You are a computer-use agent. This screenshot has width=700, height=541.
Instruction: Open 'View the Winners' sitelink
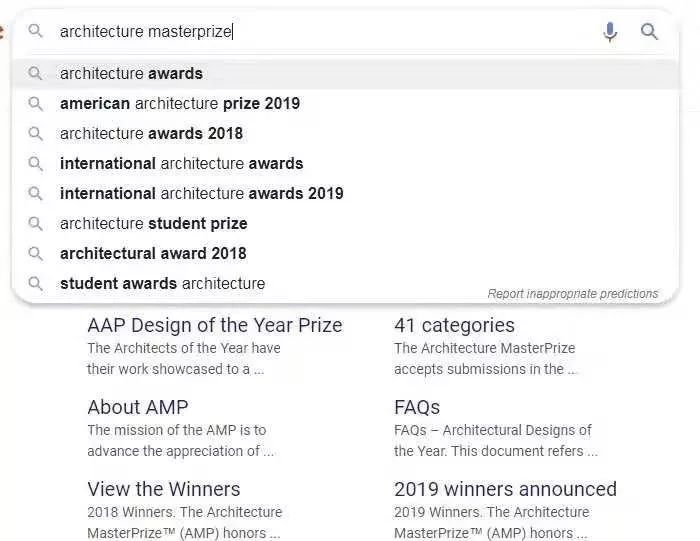(x=164, y=489)
